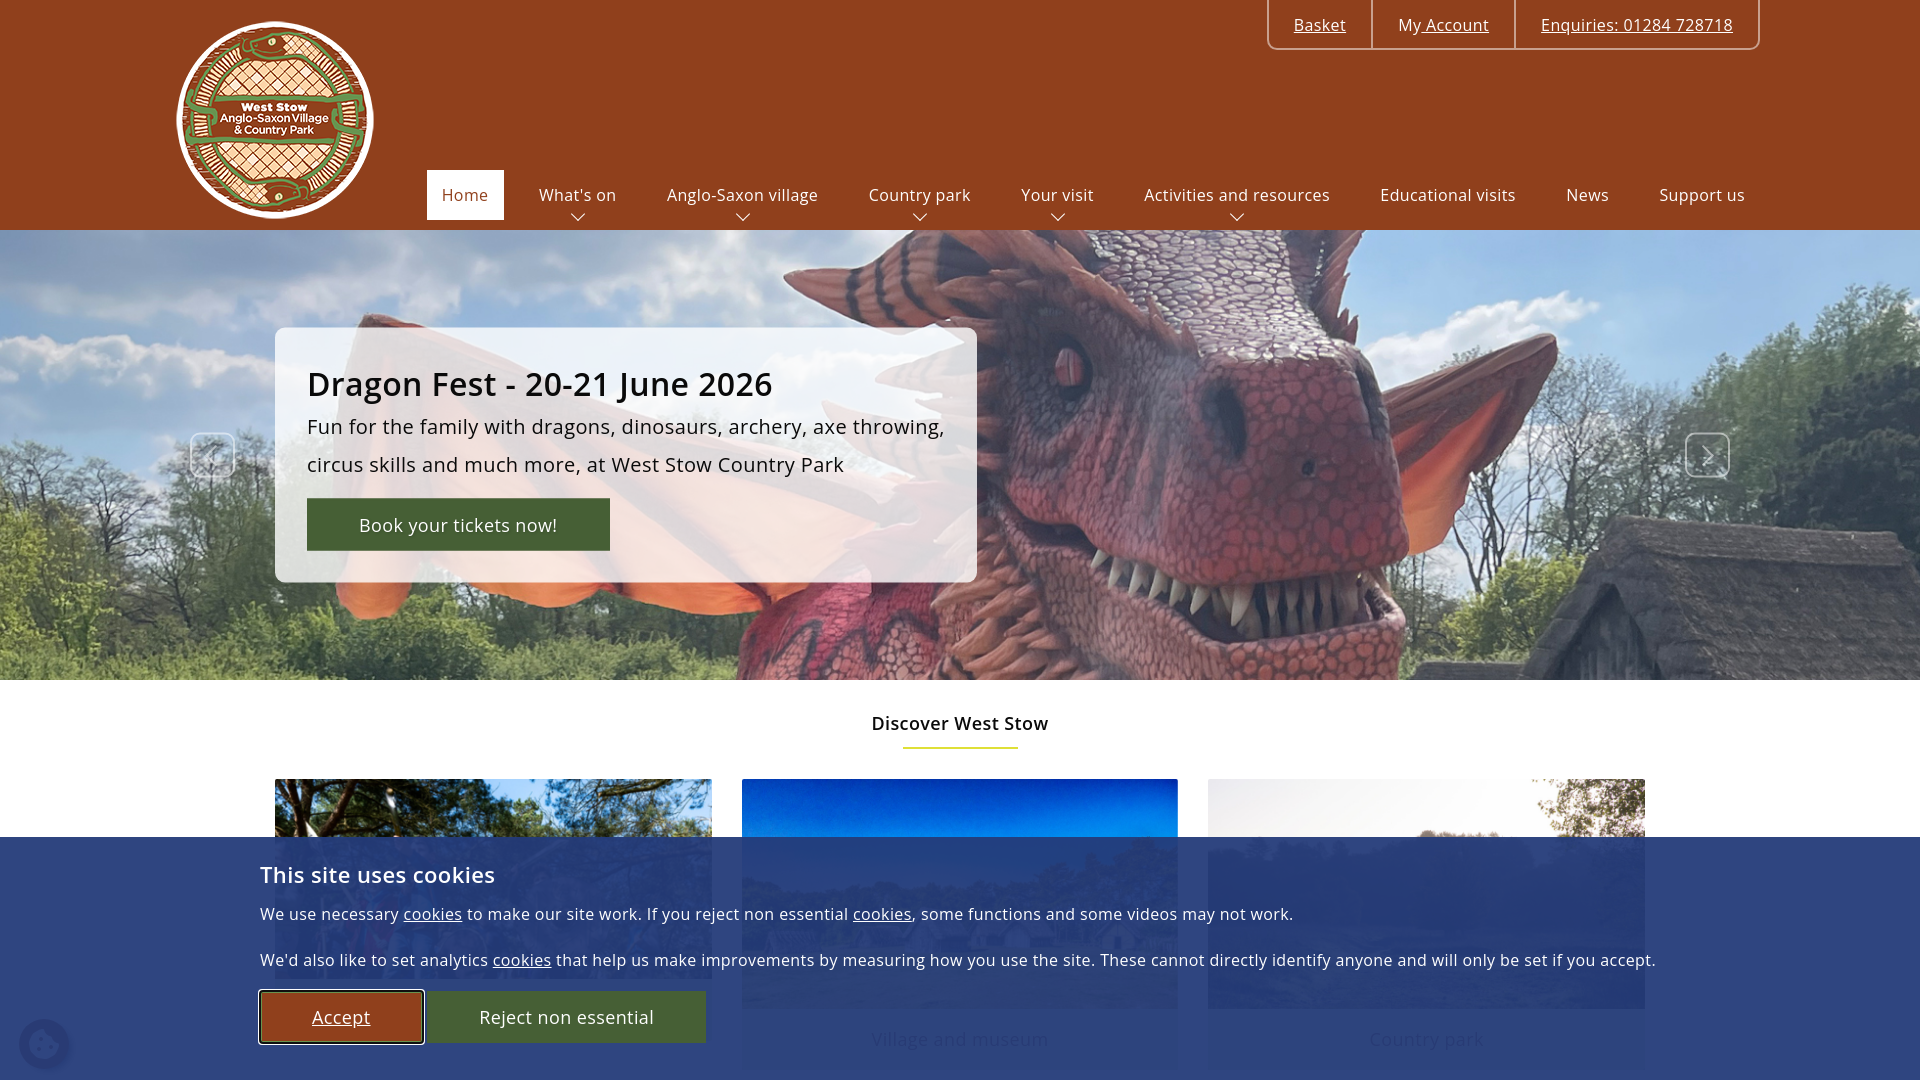The width and height of the screenshot is (1920, 1080).
Task: Open the Country park card image
Action: click(x=1426, y=894)
